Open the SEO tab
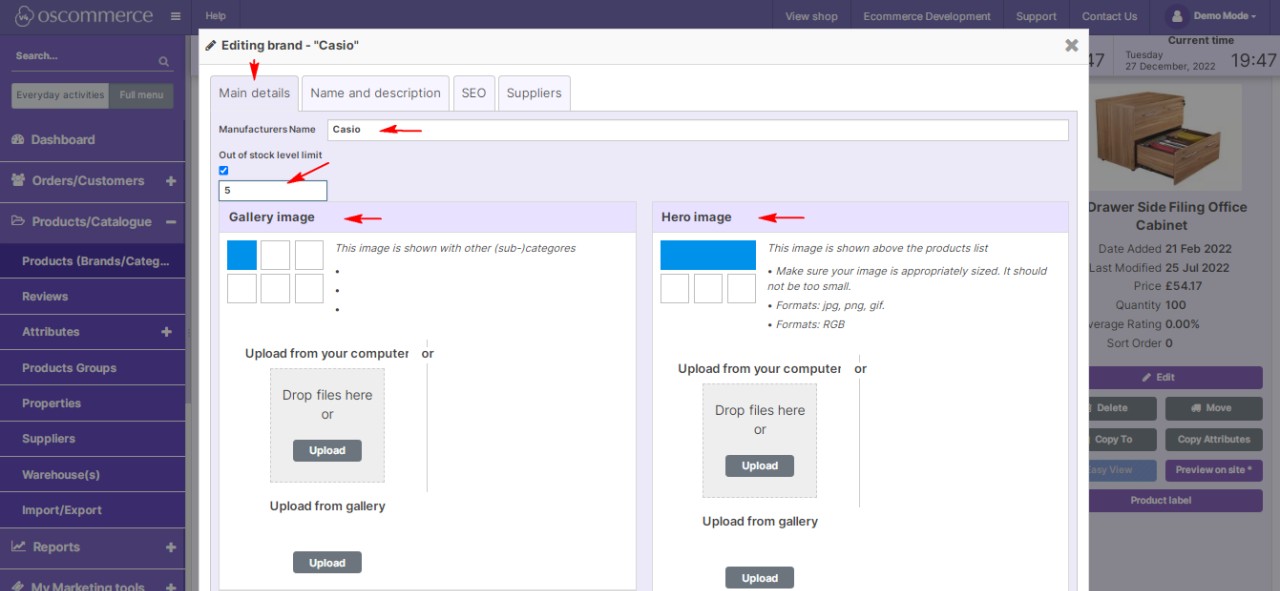 tap(474, 93)
